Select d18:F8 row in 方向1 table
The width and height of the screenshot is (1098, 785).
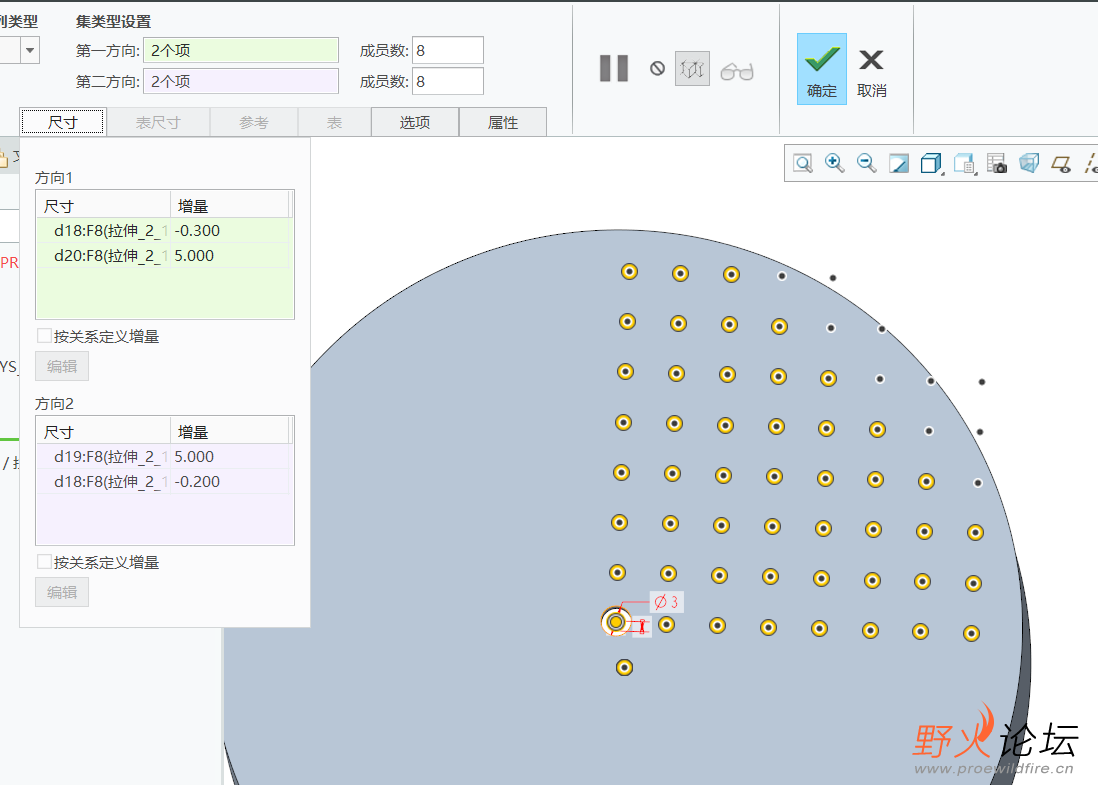click(x=162, y=230)
